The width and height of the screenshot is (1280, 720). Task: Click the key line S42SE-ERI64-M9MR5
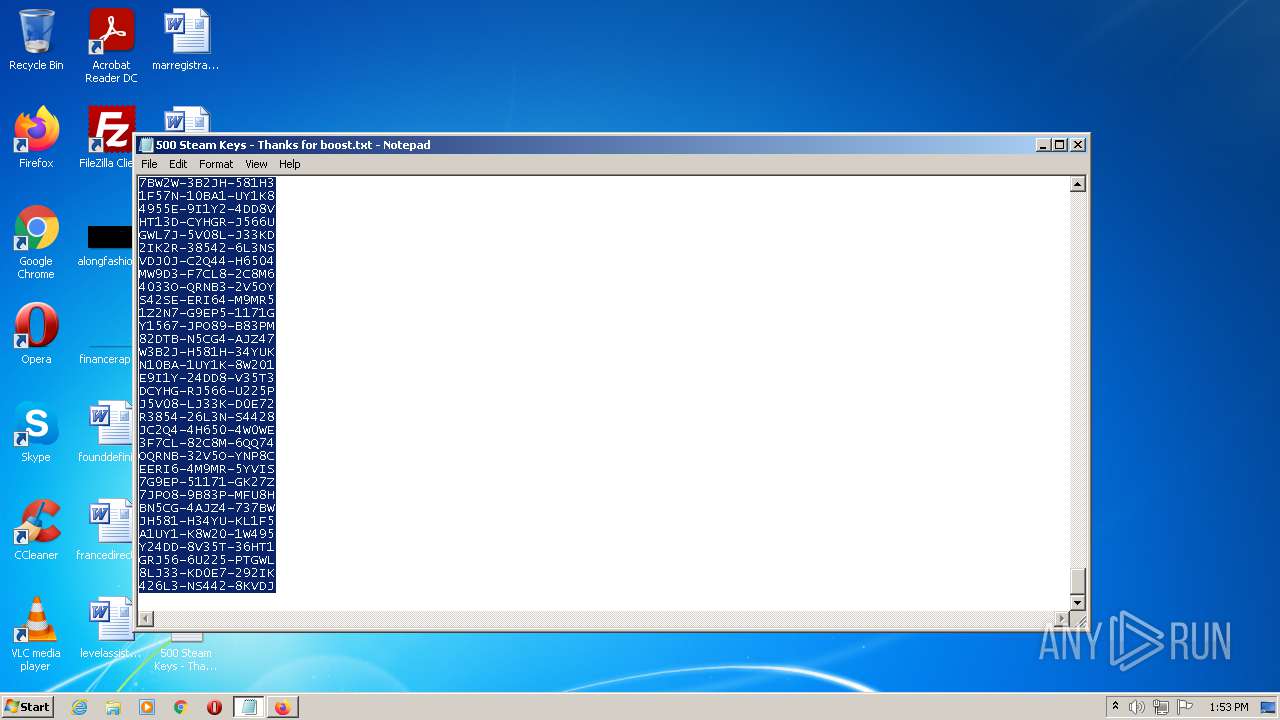(x=207, y=300)
